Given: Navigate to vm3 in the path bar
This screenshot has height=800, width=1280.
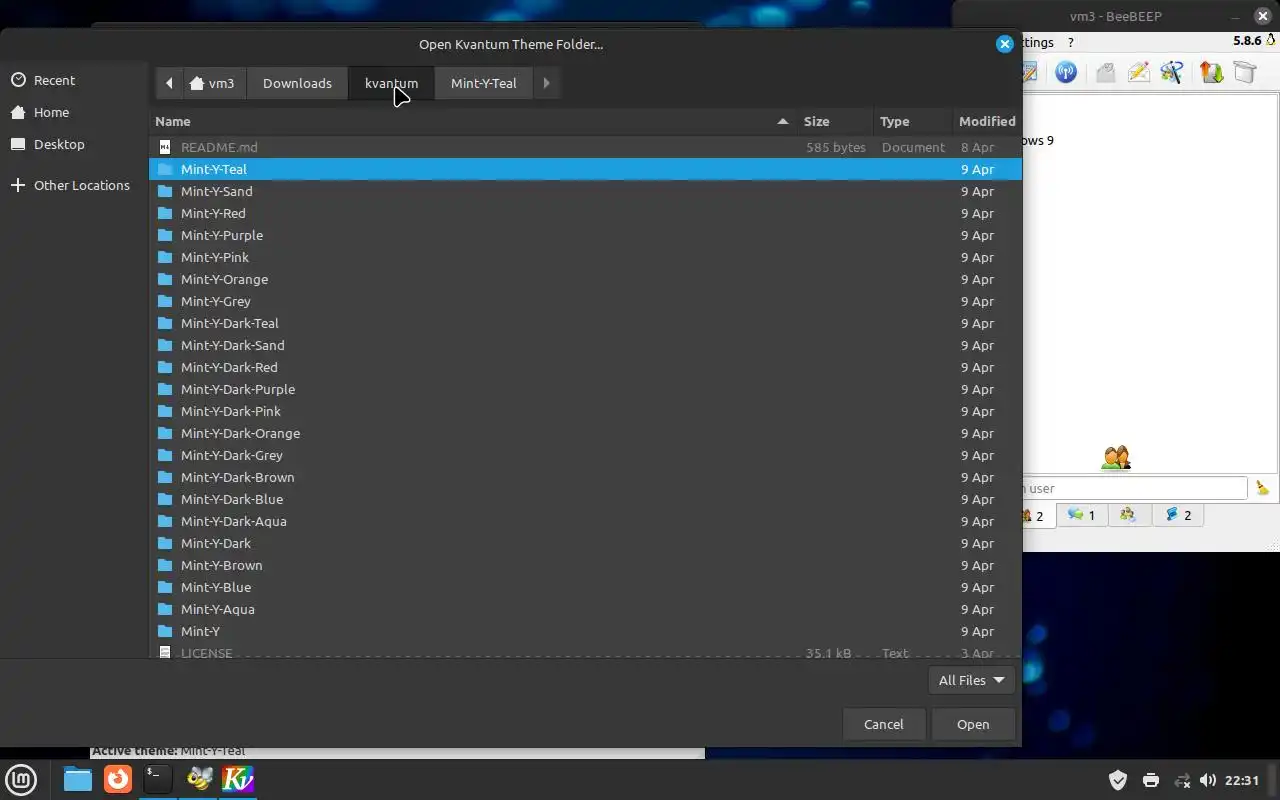Looking at the screenshot, I should coord(212,83).
